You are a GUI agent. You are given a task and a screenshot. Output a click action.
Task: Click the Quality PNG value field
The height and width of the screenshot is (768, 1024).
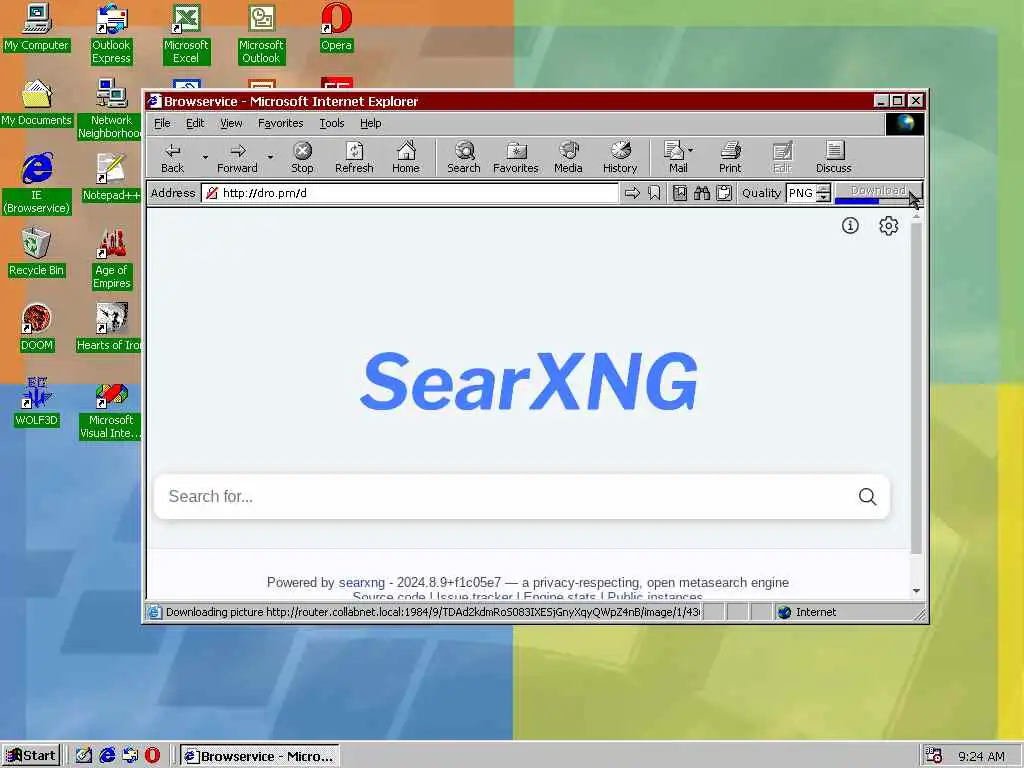[801, 193]
